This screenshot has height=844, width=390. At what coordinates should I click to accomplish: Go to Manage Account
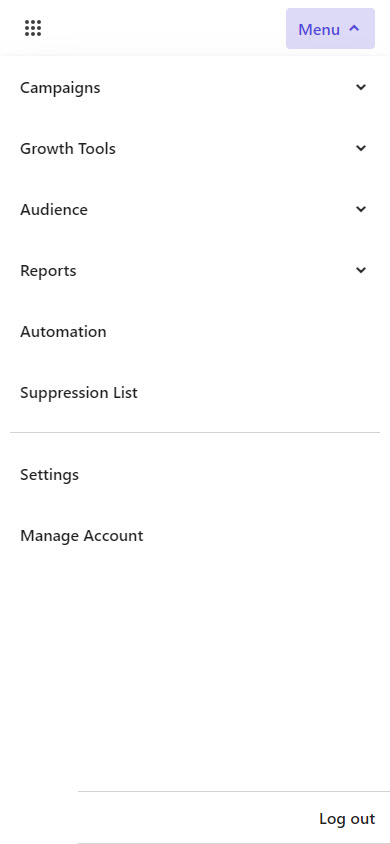[x=82, y=536]
